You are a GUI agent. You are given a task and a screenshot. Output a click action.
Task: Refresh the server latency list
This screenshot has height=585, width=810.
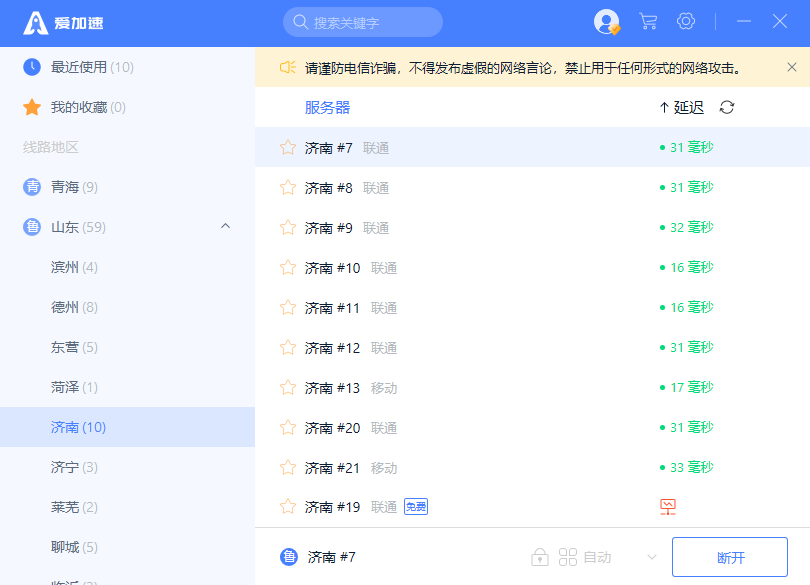click(727, 108)
